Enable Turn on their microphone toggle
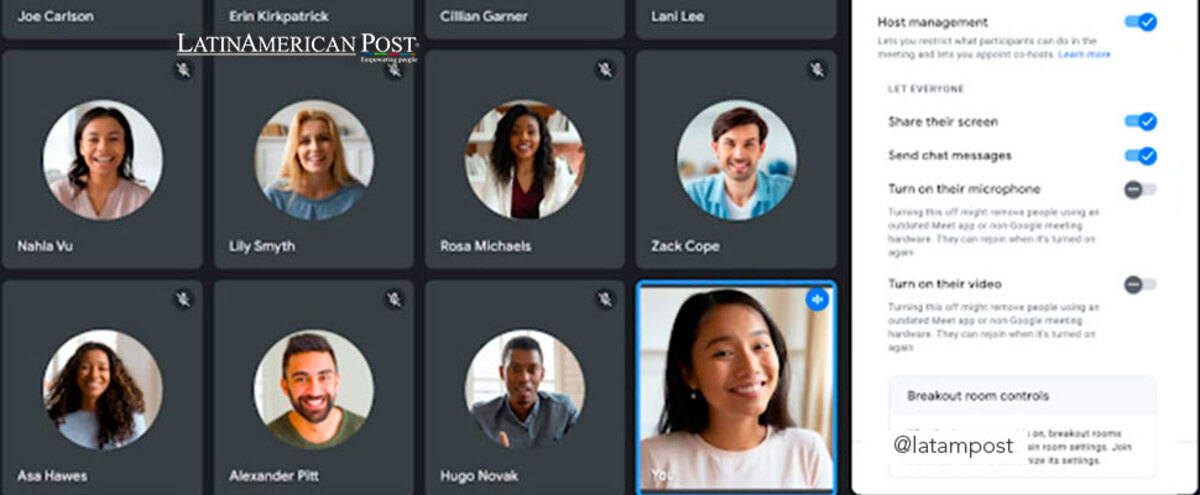Viewport: 1200px width, 495px height. [1140, 189]
